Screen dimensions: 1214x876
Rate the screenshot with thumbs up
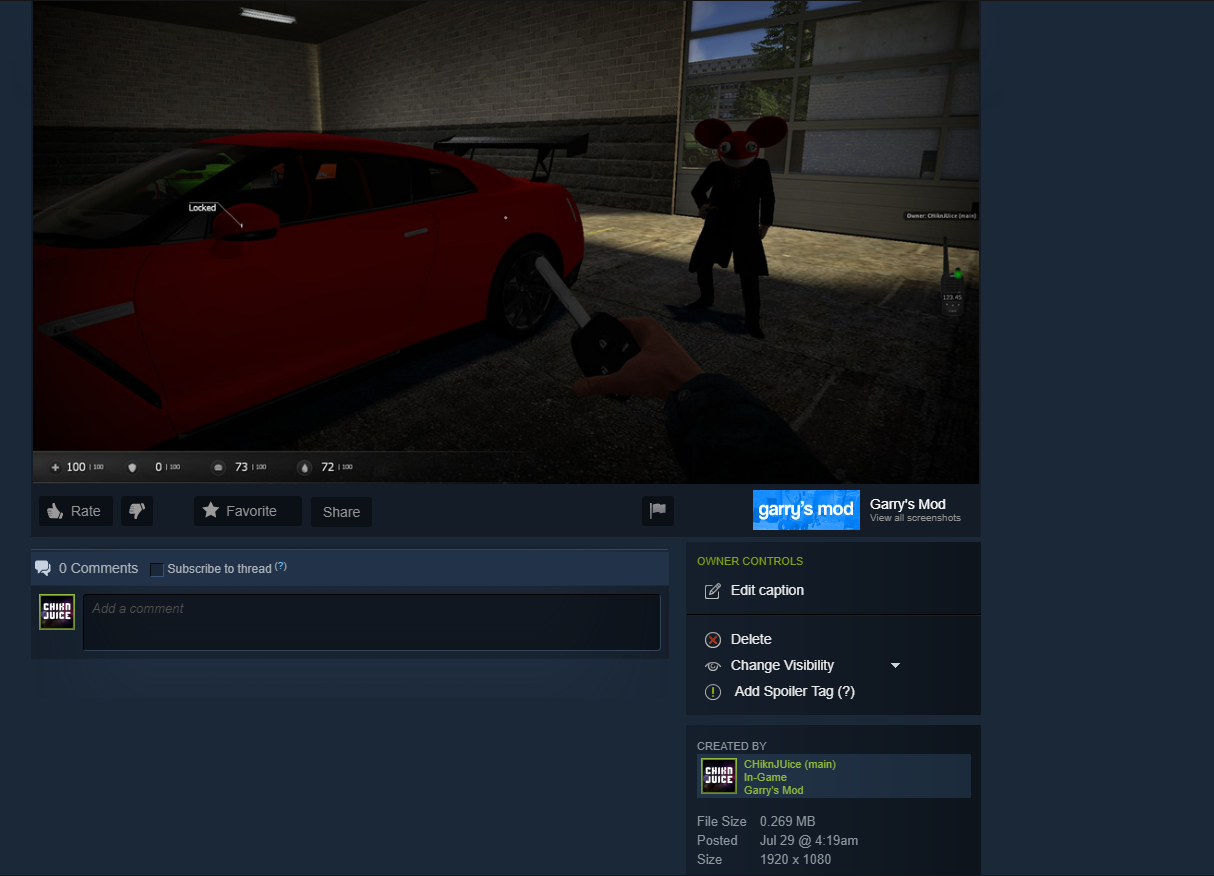pos(76,511)
